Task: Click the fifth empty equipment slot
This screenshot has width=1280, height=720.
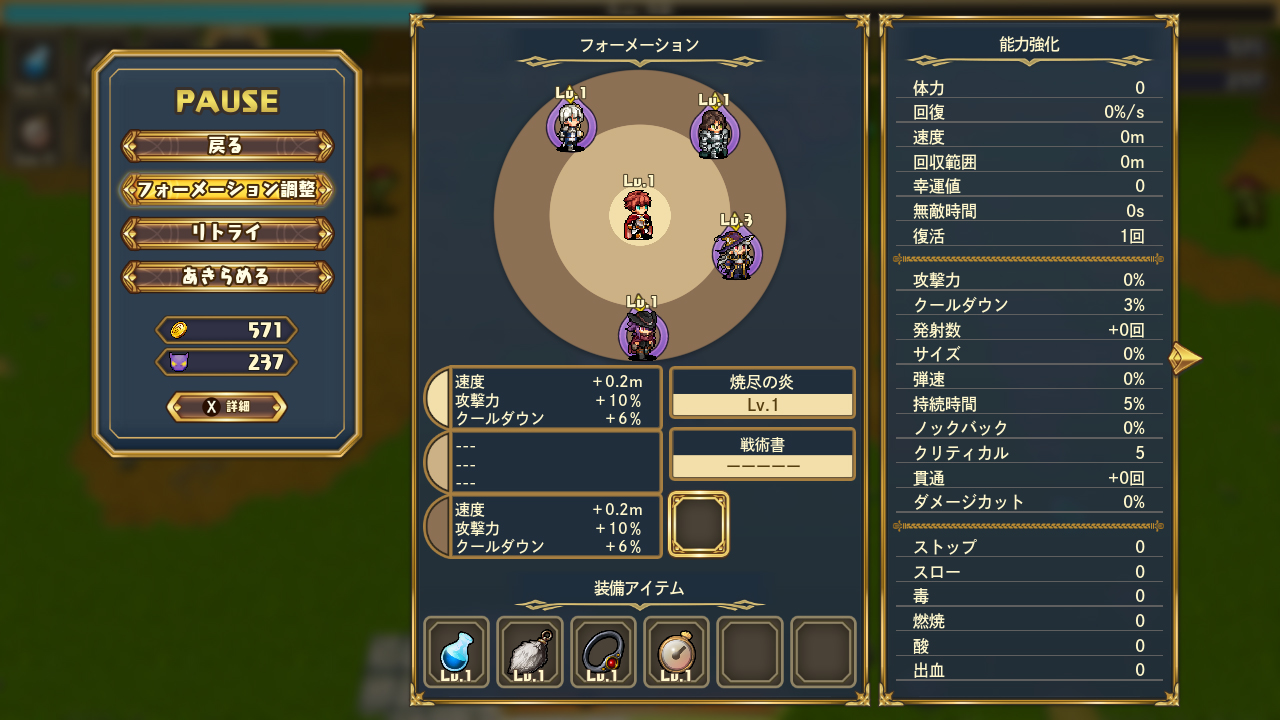Action: [x=750, y=652]
